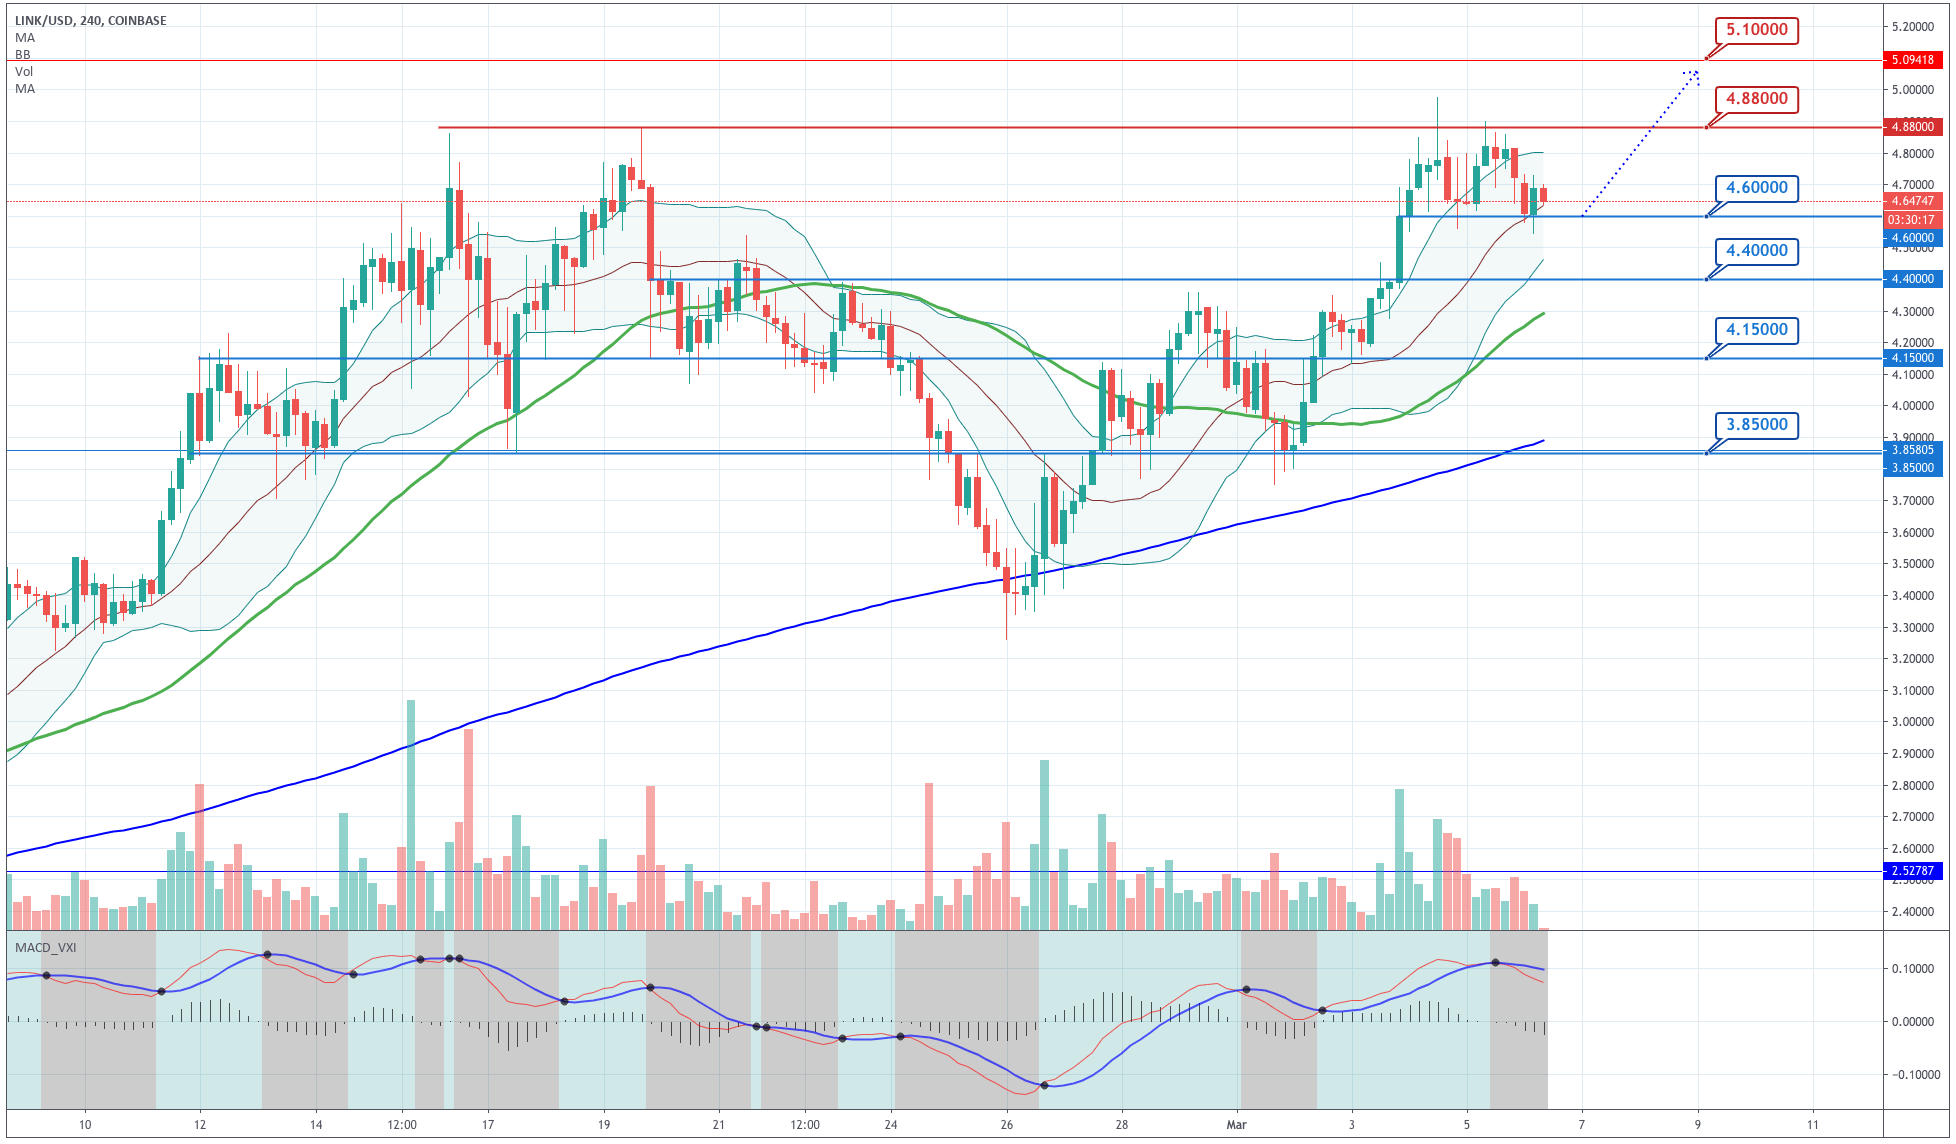Click the blue 3.85000 price callout
The width and height of the screenshot is (1956, 1144).
click(x=1757, y=425)
